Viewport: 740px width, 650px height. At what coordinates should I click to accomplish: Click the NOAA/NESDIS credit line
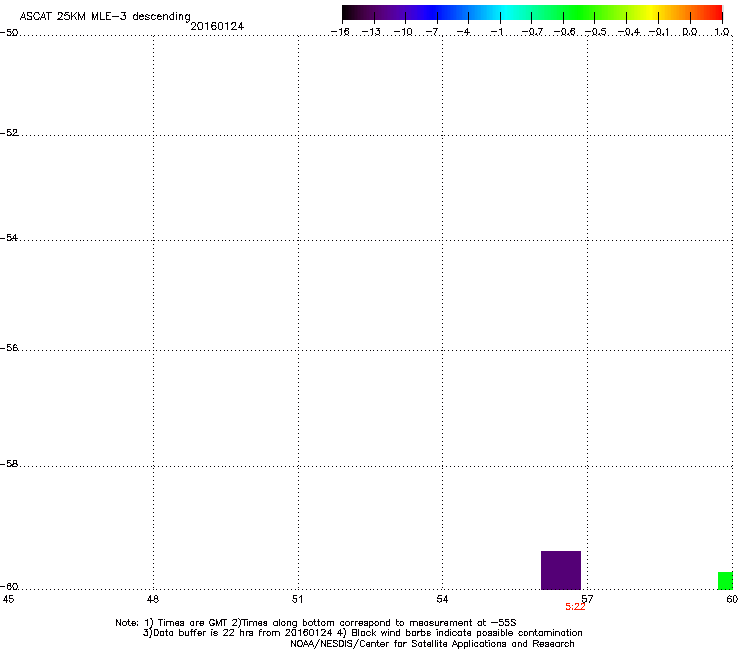[x=432, y=644]
